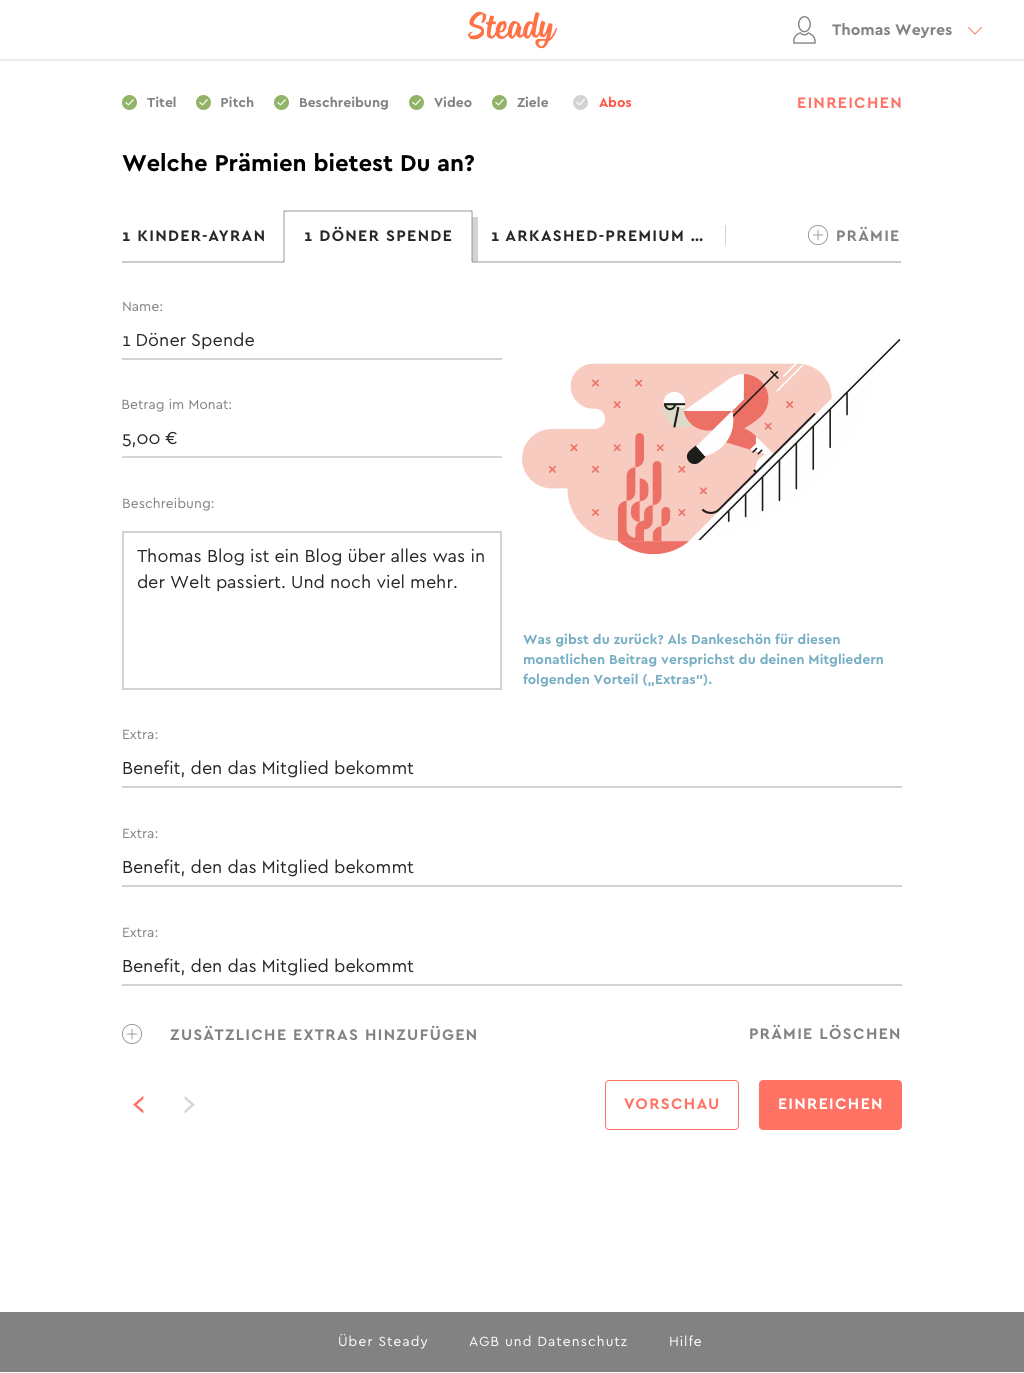Click the green checkmark beside Titel

point(130,102)
